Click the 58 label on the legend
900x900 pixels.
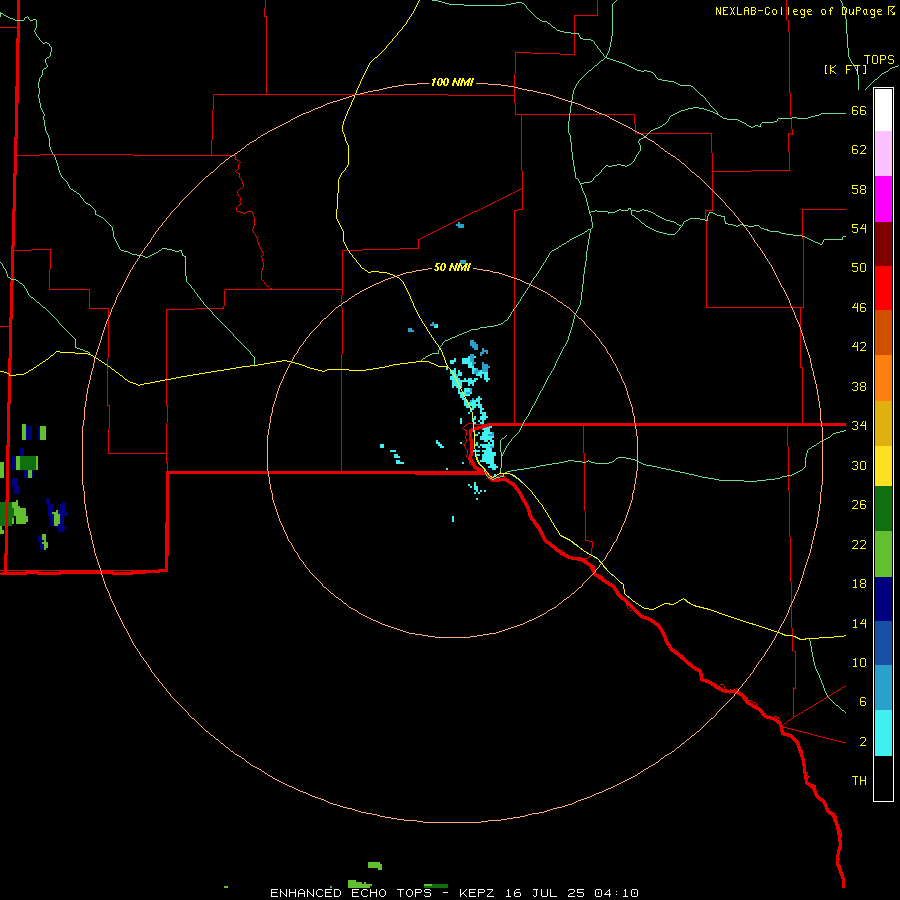859,189
